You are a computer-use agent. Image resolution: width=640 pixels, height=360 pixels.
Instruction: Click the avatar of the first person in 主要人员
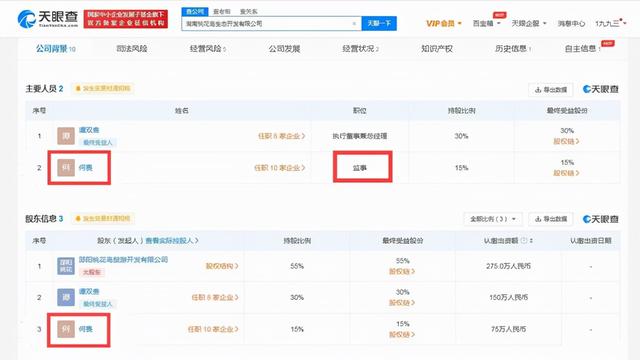pyautogui.click(x=66, y=136)
